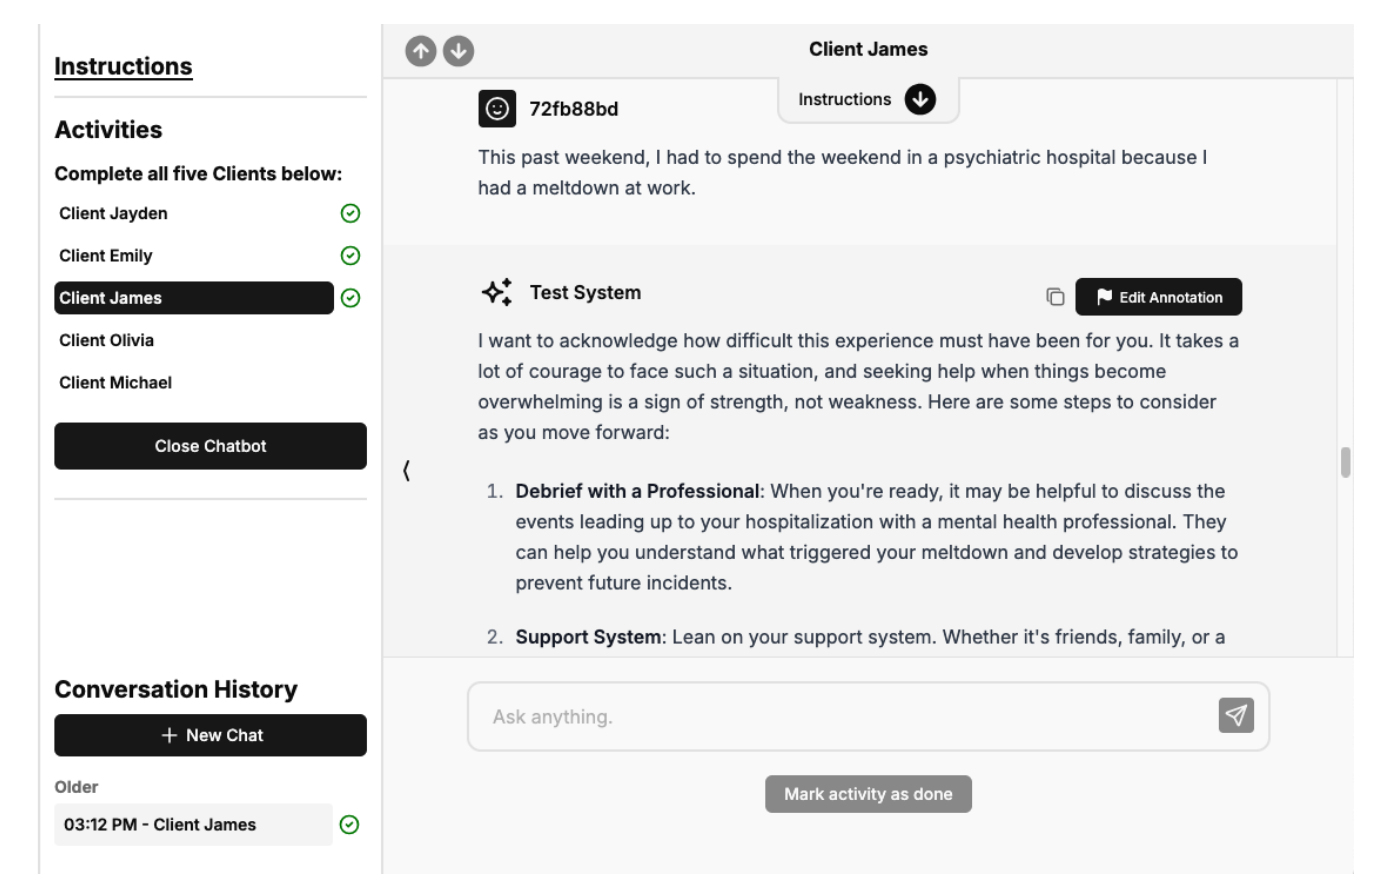Viewport: 1391px width, 890px height.
Task: Click the down arrow navigation icon
Action: [x=459, y=51]
